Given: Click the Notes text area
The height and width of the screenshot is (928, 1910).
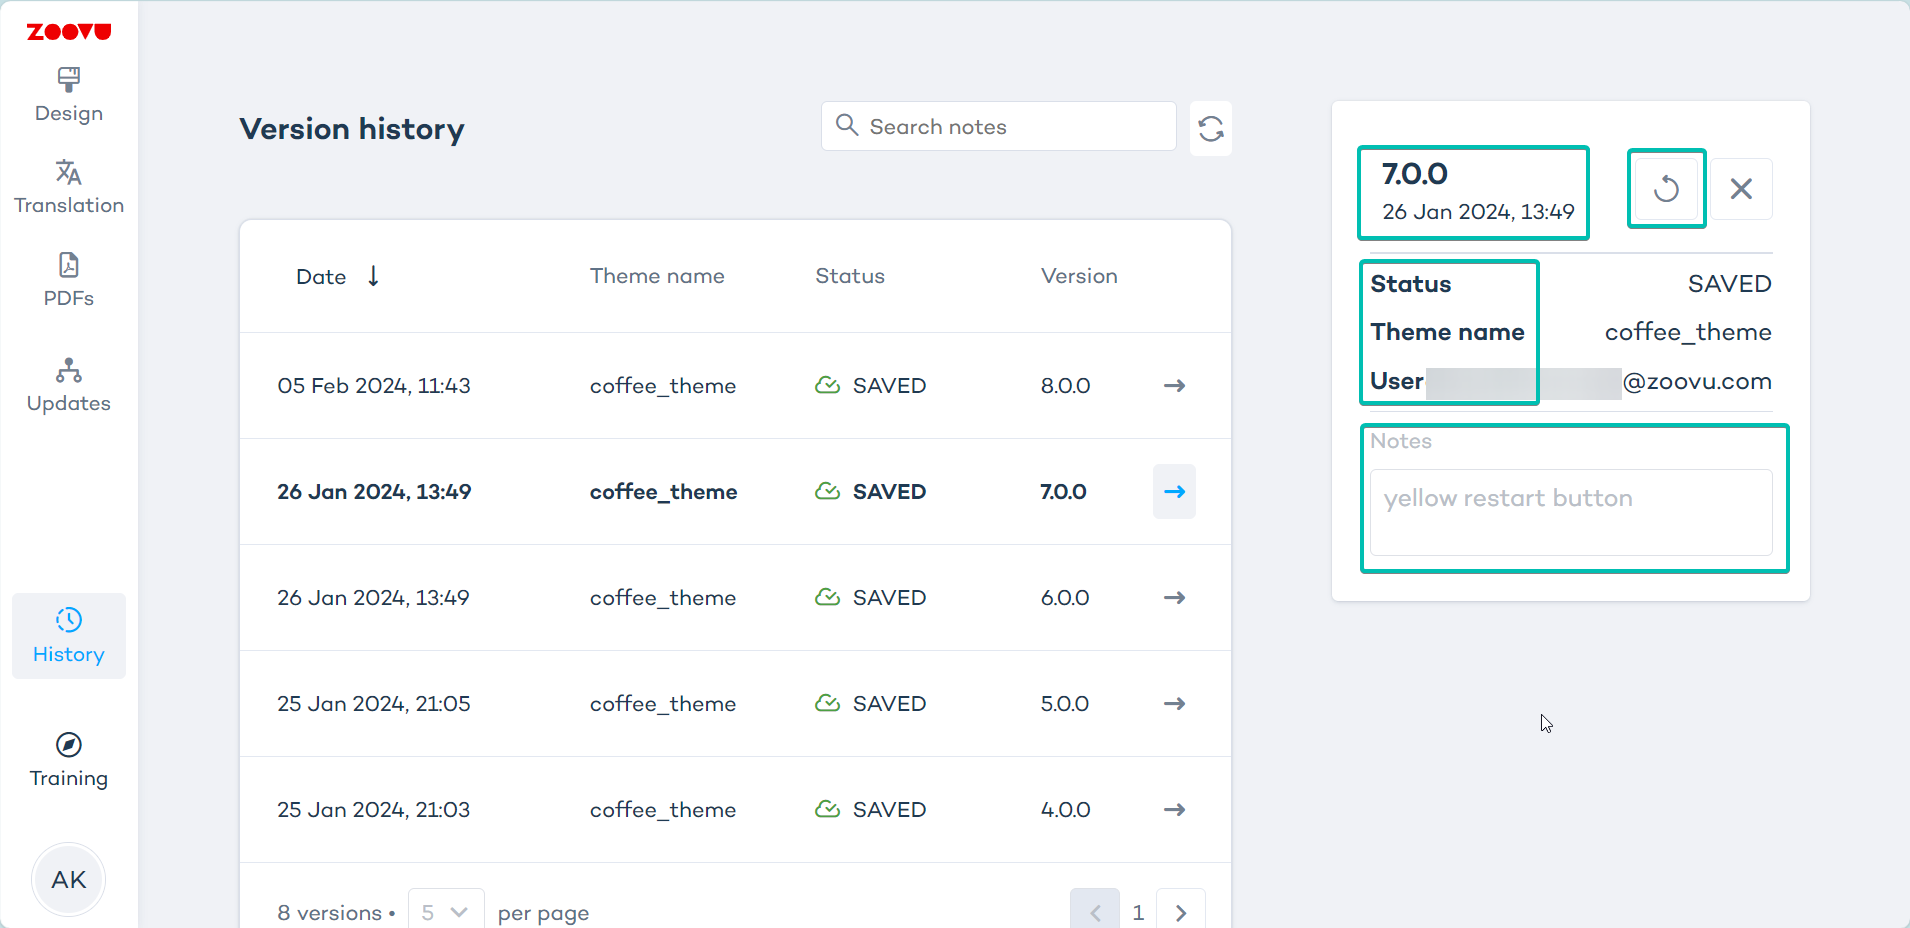Looking at the screenshot, I should click(x=1570, y=512).
